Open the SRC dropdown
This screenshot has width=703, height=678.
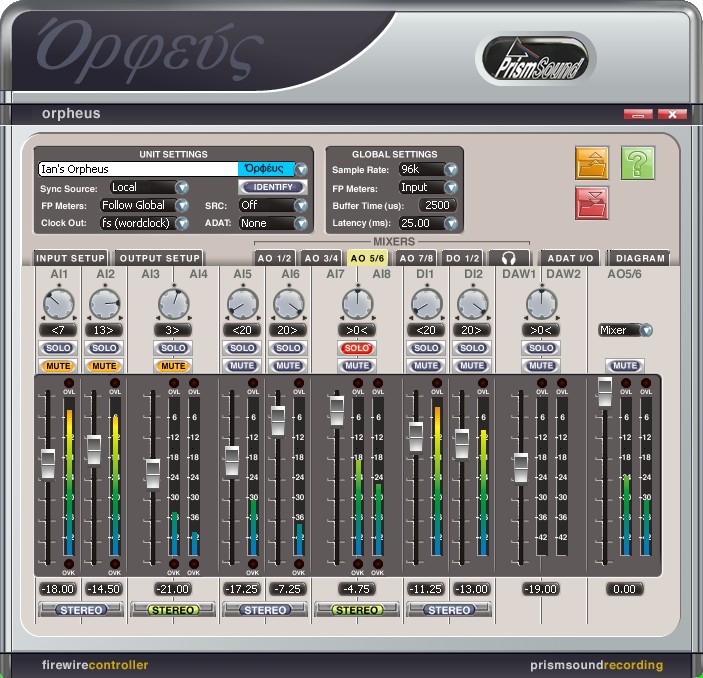coord(301,205)
